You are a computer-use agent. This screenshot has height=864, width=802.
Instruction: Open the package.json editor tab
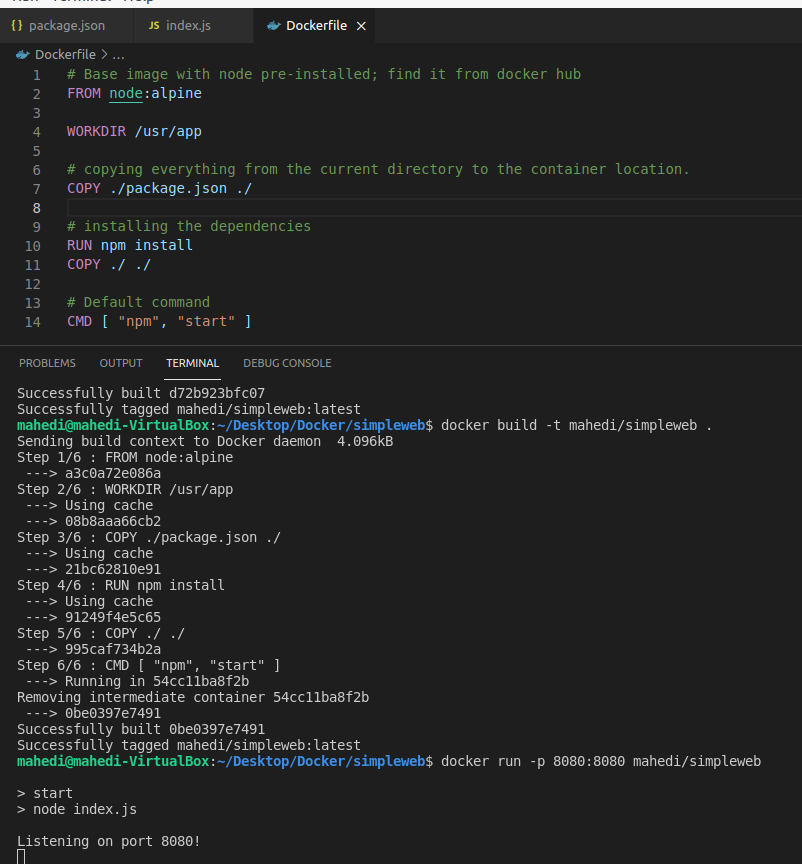click(x=66, y=25)
